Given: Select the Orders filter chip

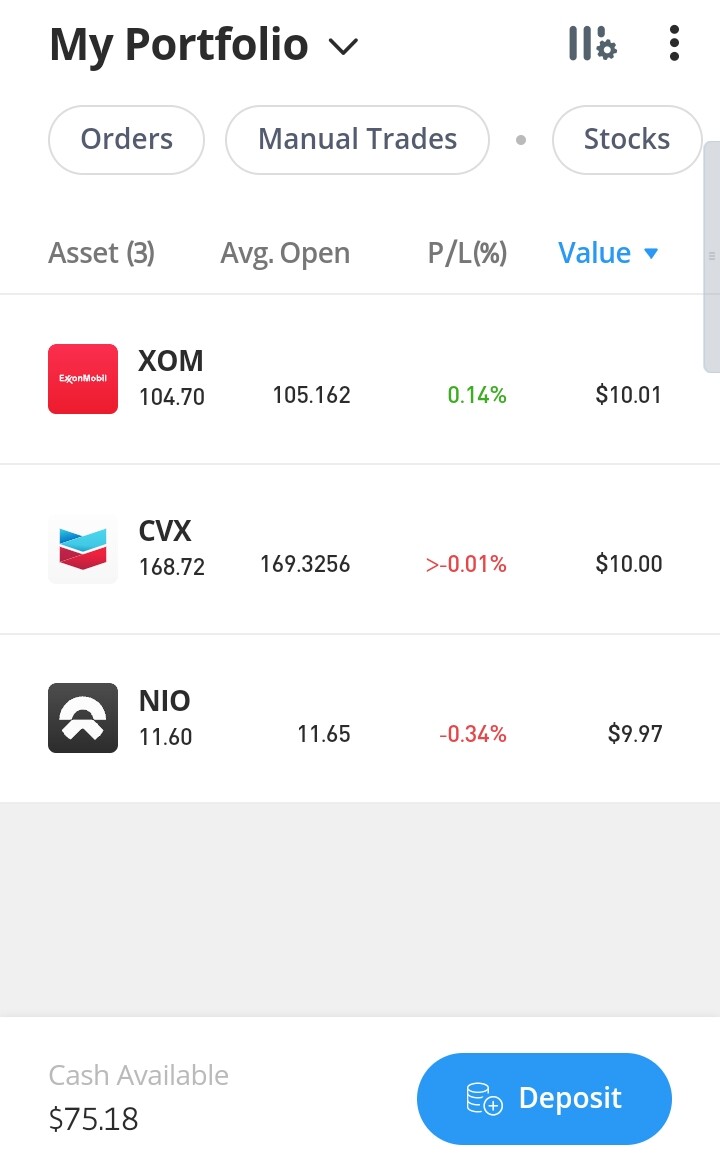Looking at the screenshot, I should pyautogui.click(x=126, y=140).
